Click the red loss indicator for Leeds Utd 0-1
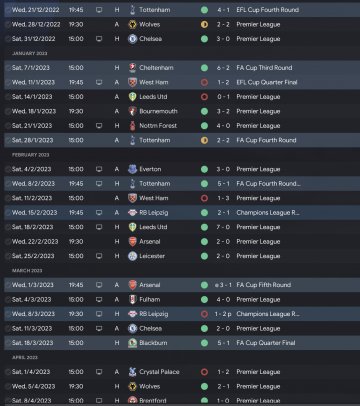The image size is (360, 406). tap(204, 97)
